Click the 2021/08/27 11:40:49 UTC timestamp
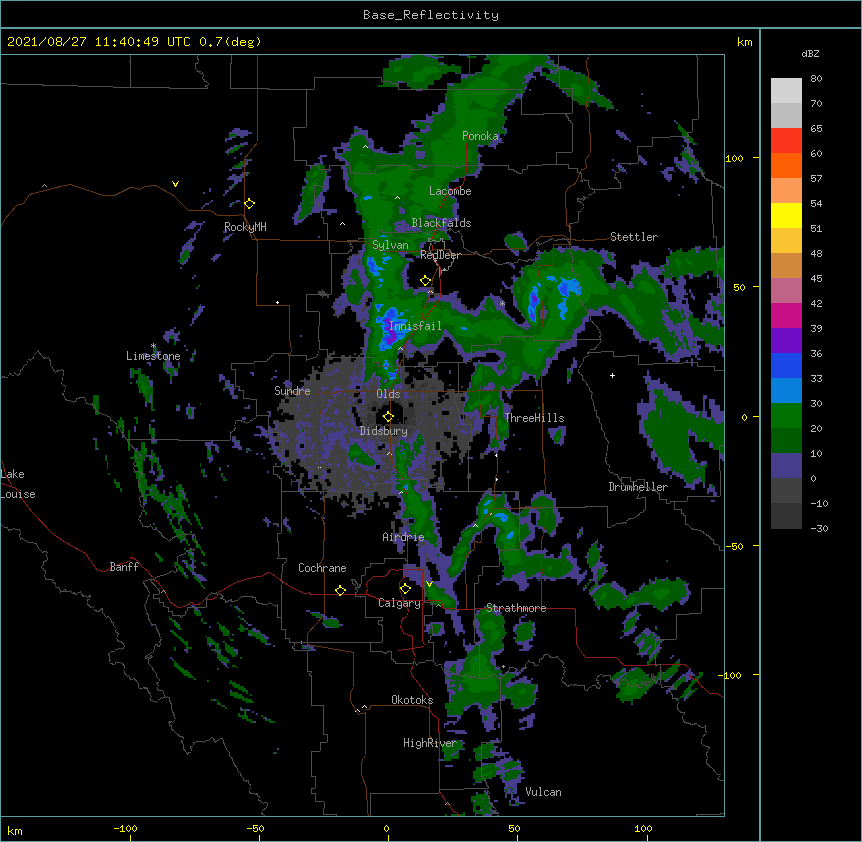Screen dimensions: 862x842 point(99,42)
